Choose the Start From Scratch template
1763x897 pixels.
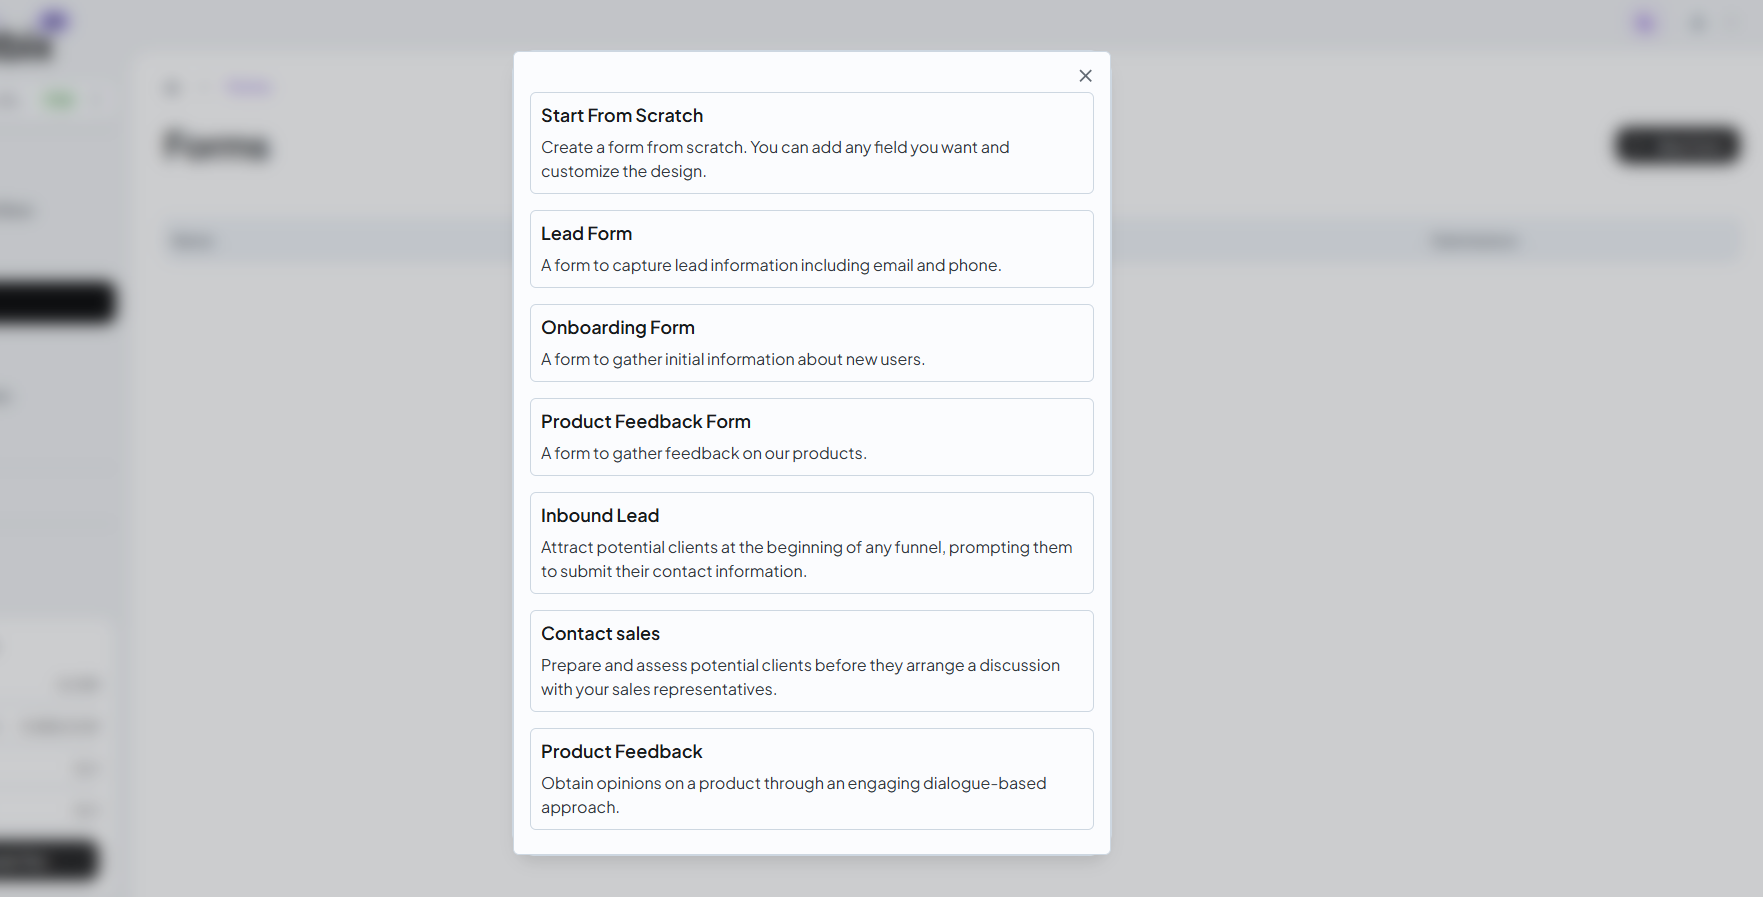622,116
